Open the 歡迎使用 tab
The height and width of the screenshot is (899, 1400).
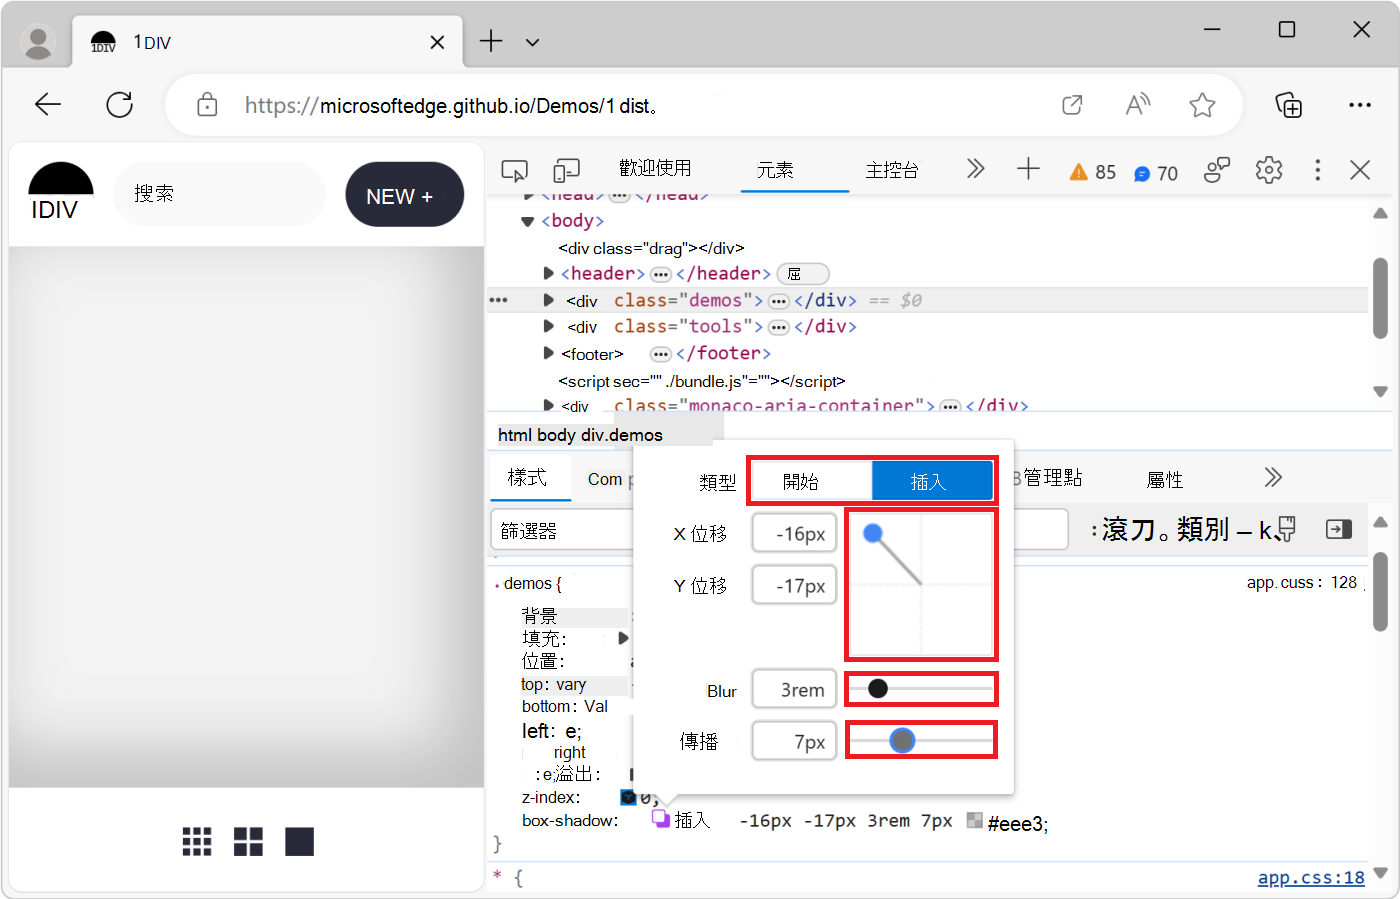655,168
